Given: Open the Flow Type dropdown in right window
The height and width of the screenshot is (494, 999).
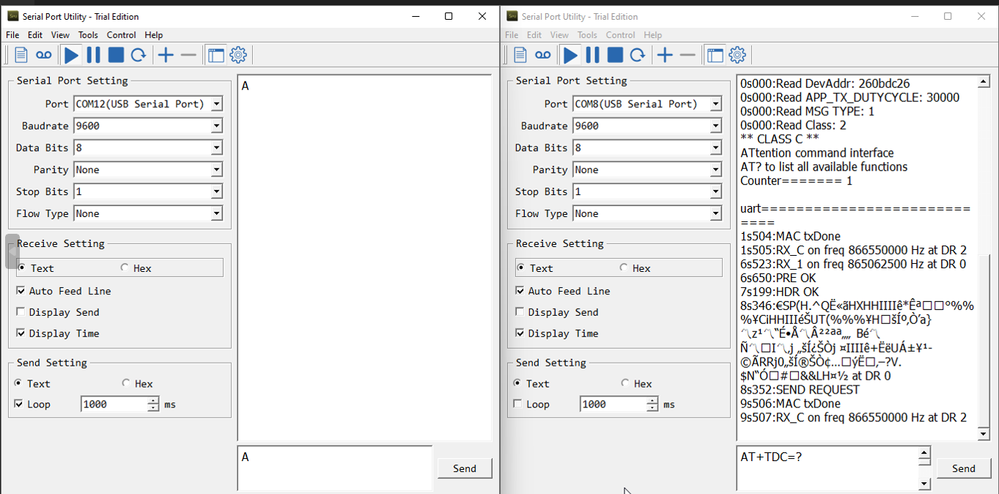Looking at the screenshot, I should pyautogui.click(x=716, y=214).
